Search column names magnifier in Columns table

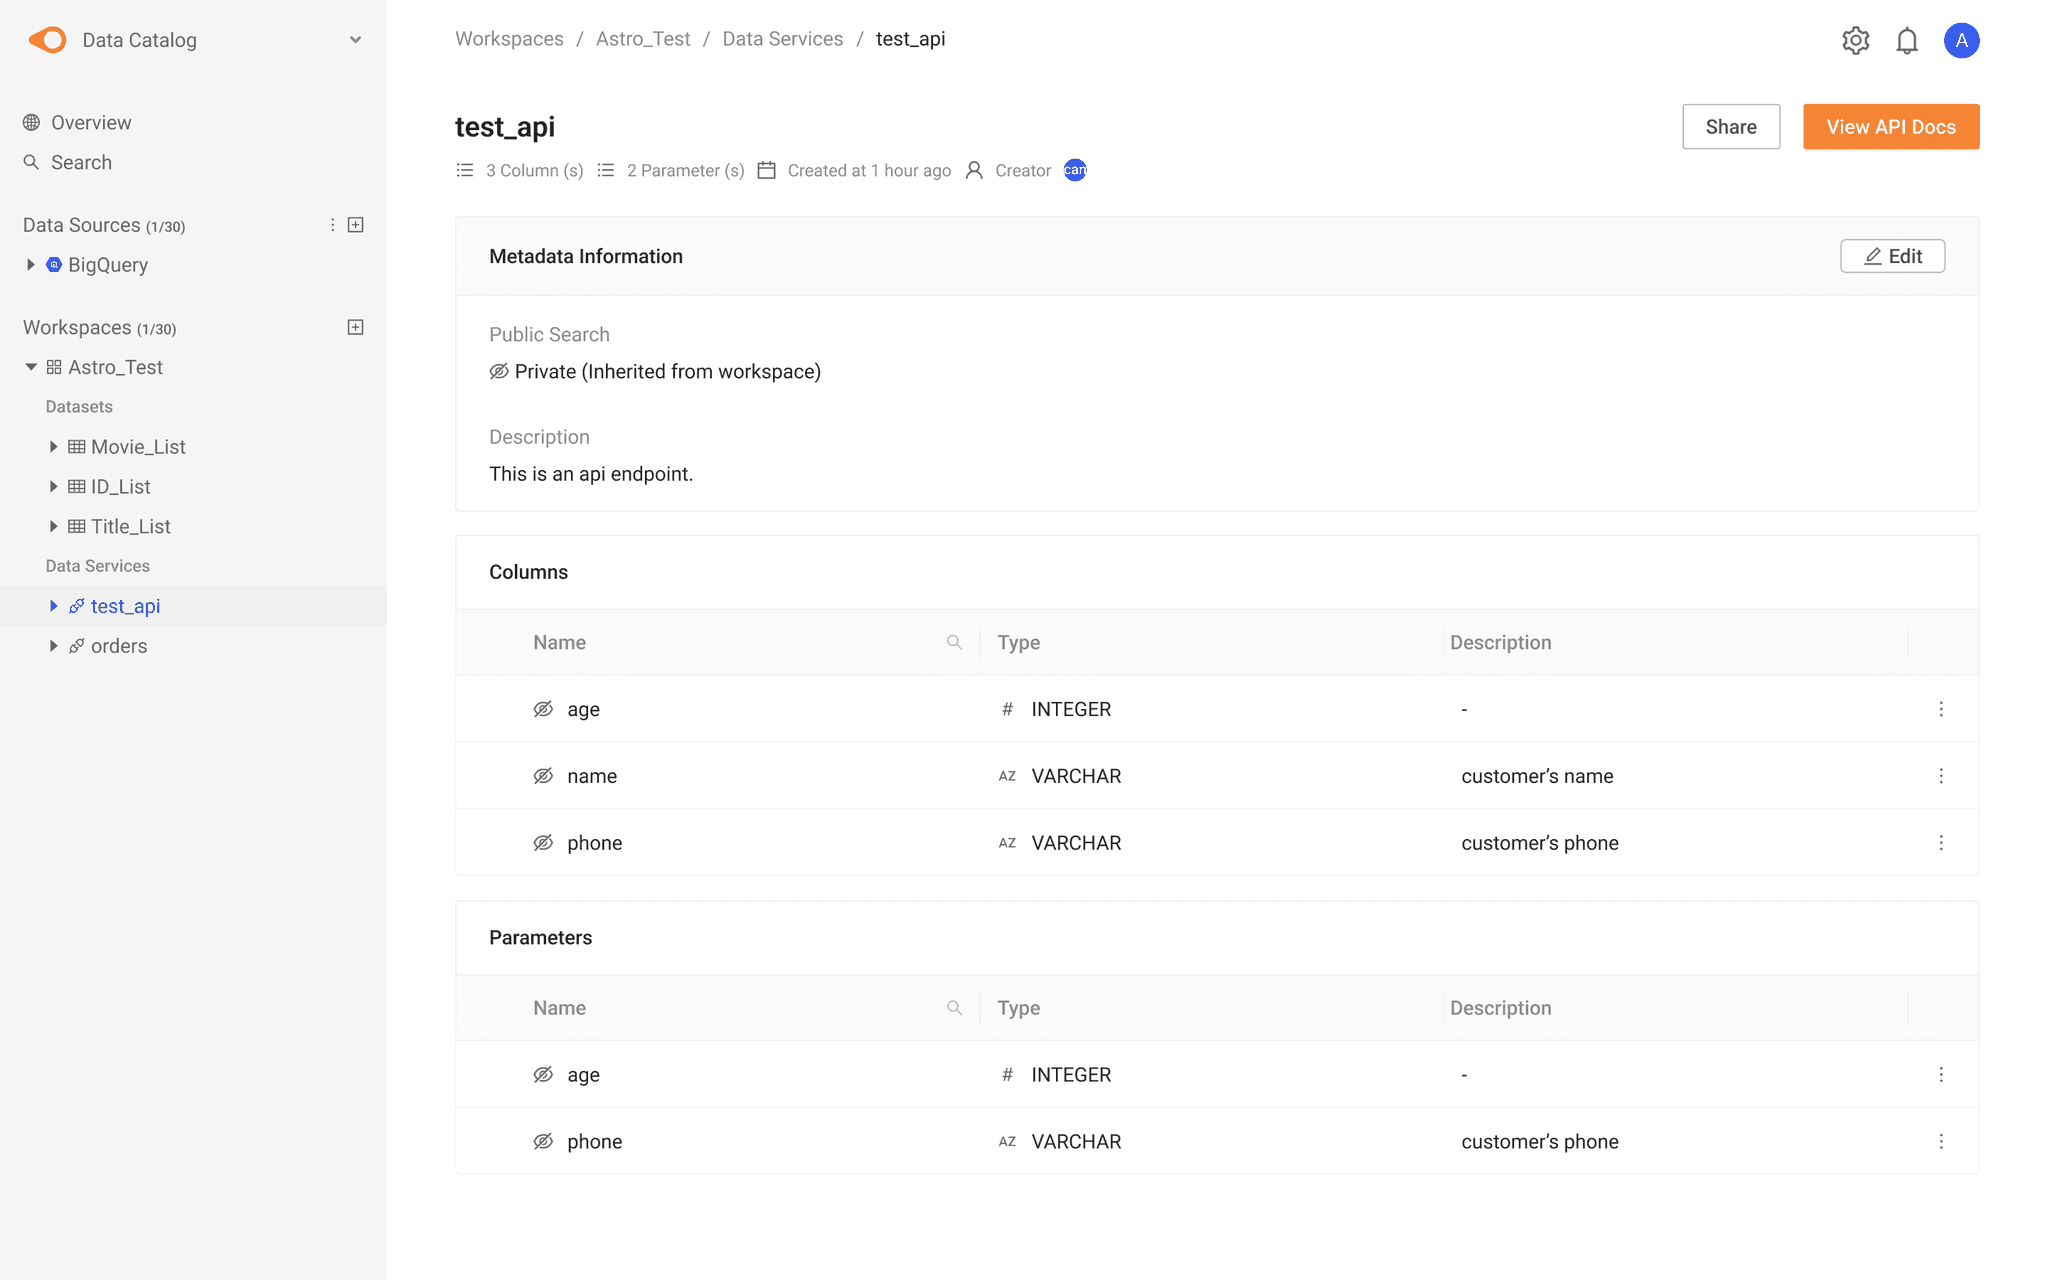(954, 642)
